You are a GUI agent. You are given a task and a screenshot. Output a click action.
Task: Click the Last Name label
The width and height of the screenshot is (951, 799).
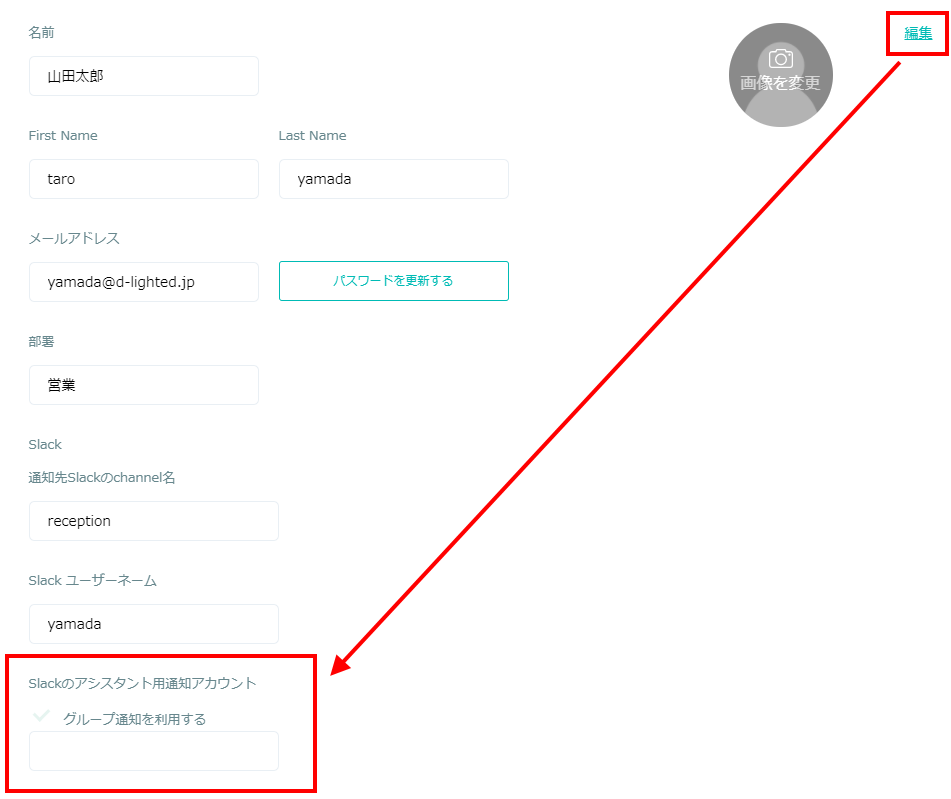[312, 135]
